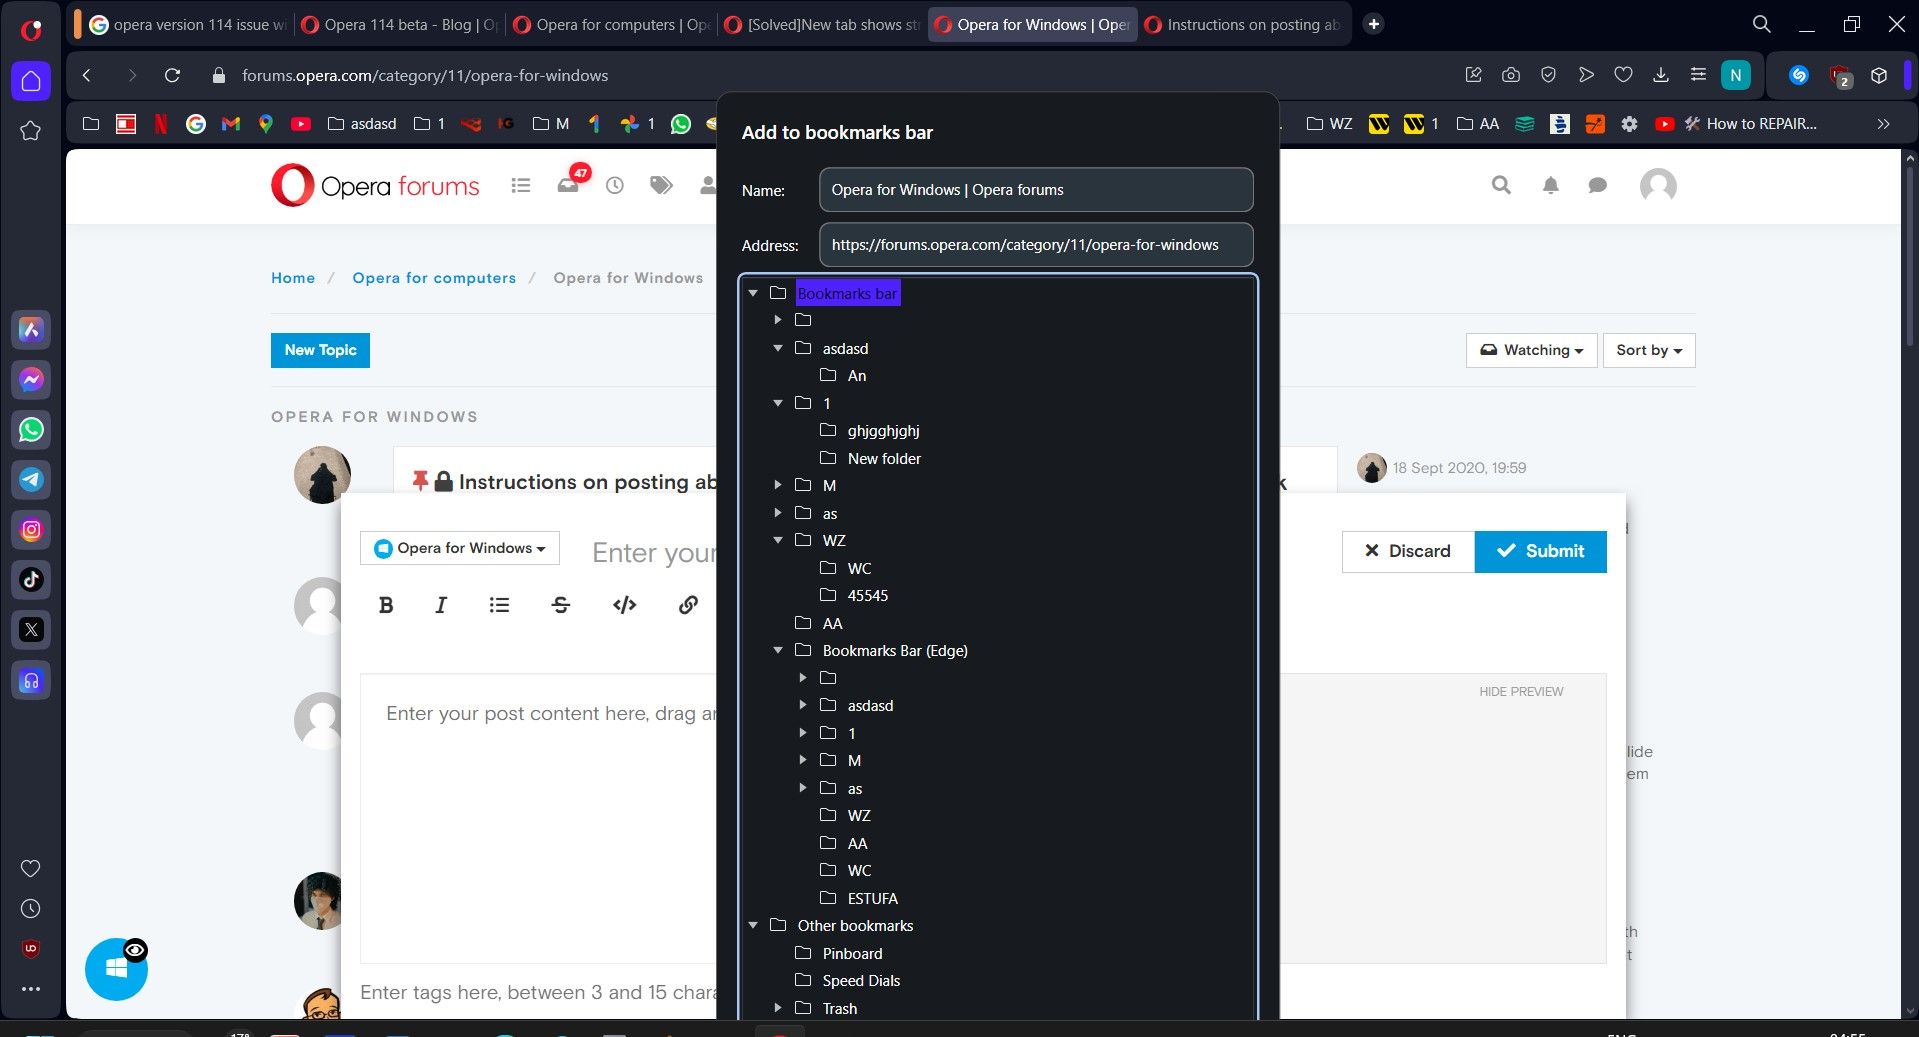
Task: Follow the 'Opera for computers' breadcrumb link
Action: [434, 278]
